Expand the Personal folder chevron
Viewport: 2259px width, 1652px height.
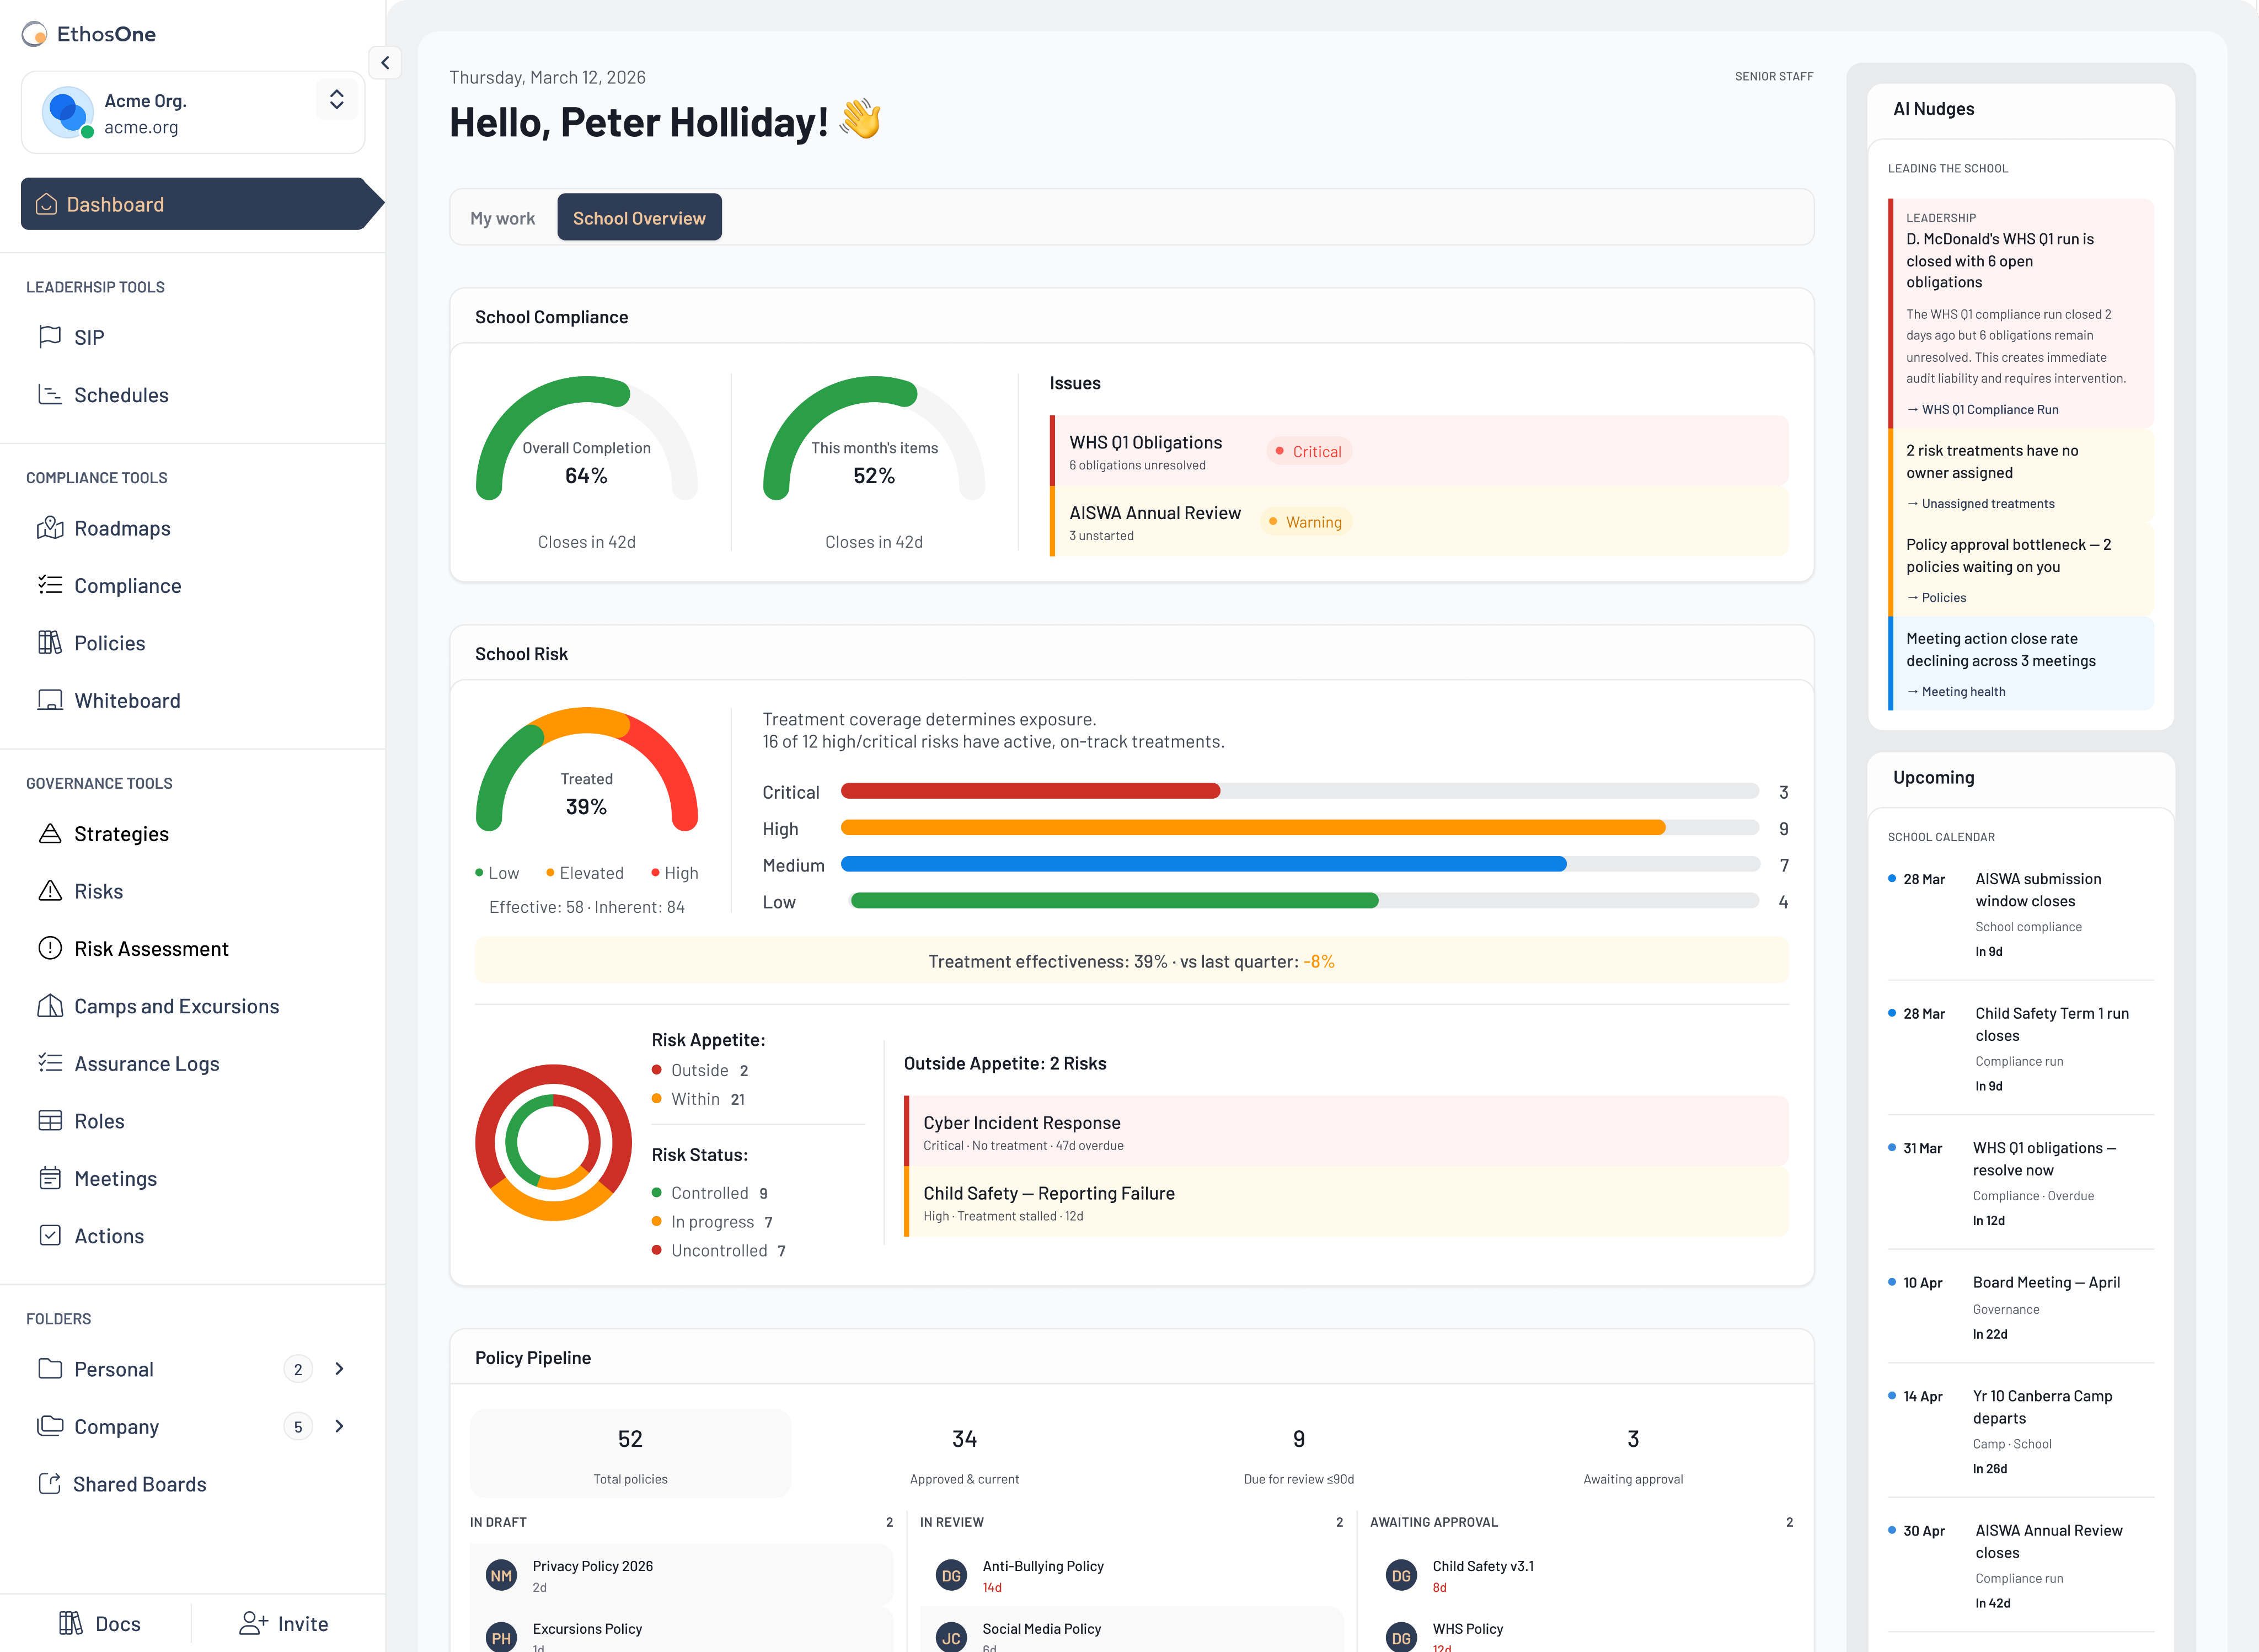(x=339, y=1369)
